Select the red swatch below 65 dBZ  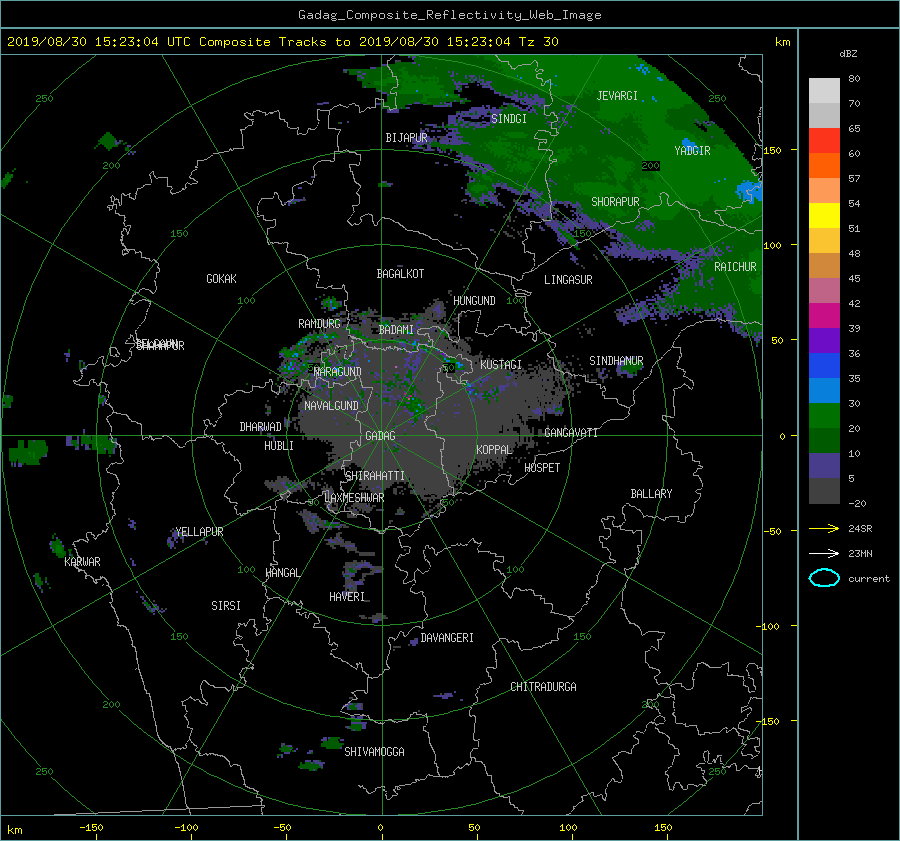point(824,140)
